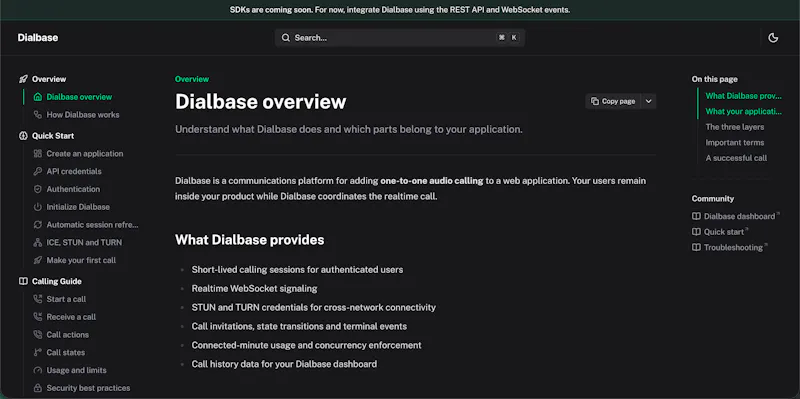Click the copy icon in Copy page button

coord(594,101)
